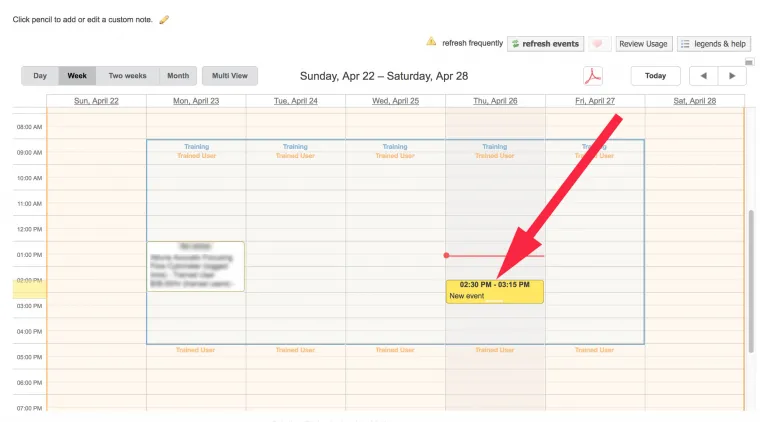Screen dimensions: 760x422
Task: Click the pink heart icon button
Action: tap(599, 44)
